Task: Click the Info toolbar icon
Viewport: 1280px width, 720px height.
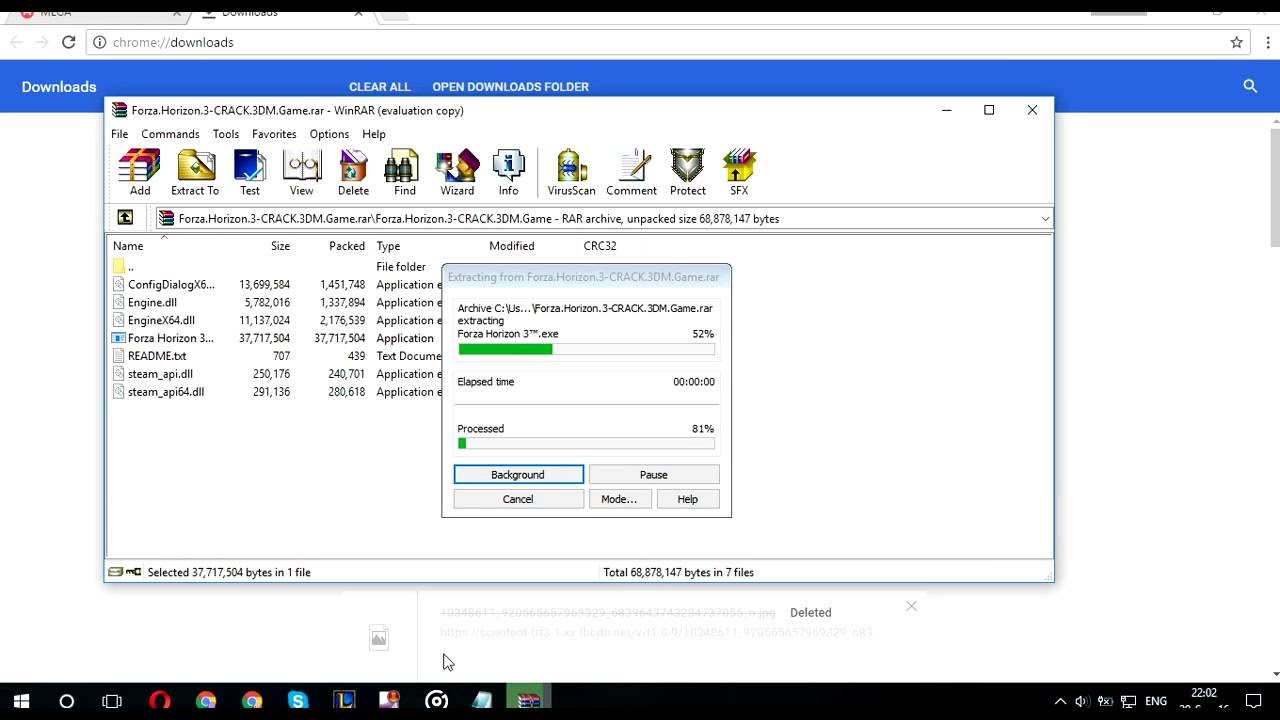Action: 509,172
